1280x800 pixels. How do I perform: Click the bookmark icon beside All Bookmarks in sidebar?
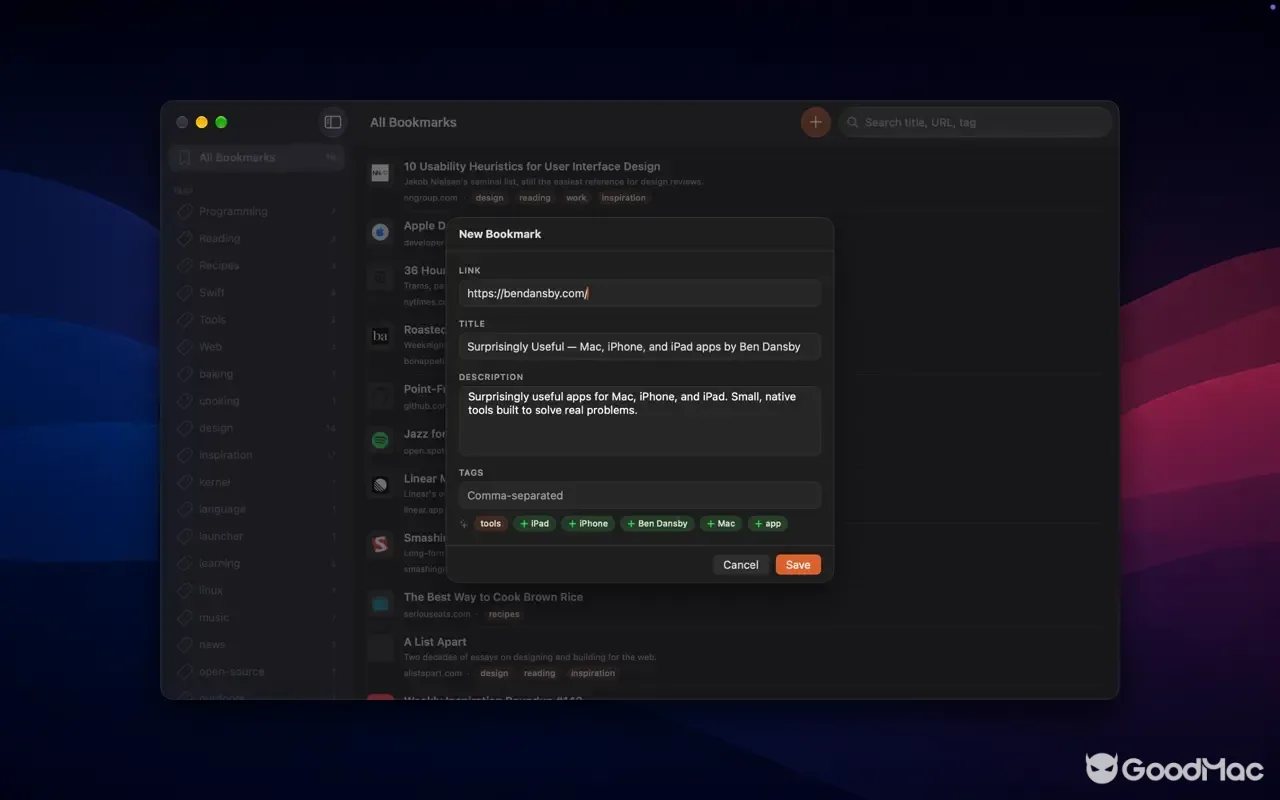[x=184, y=158]
